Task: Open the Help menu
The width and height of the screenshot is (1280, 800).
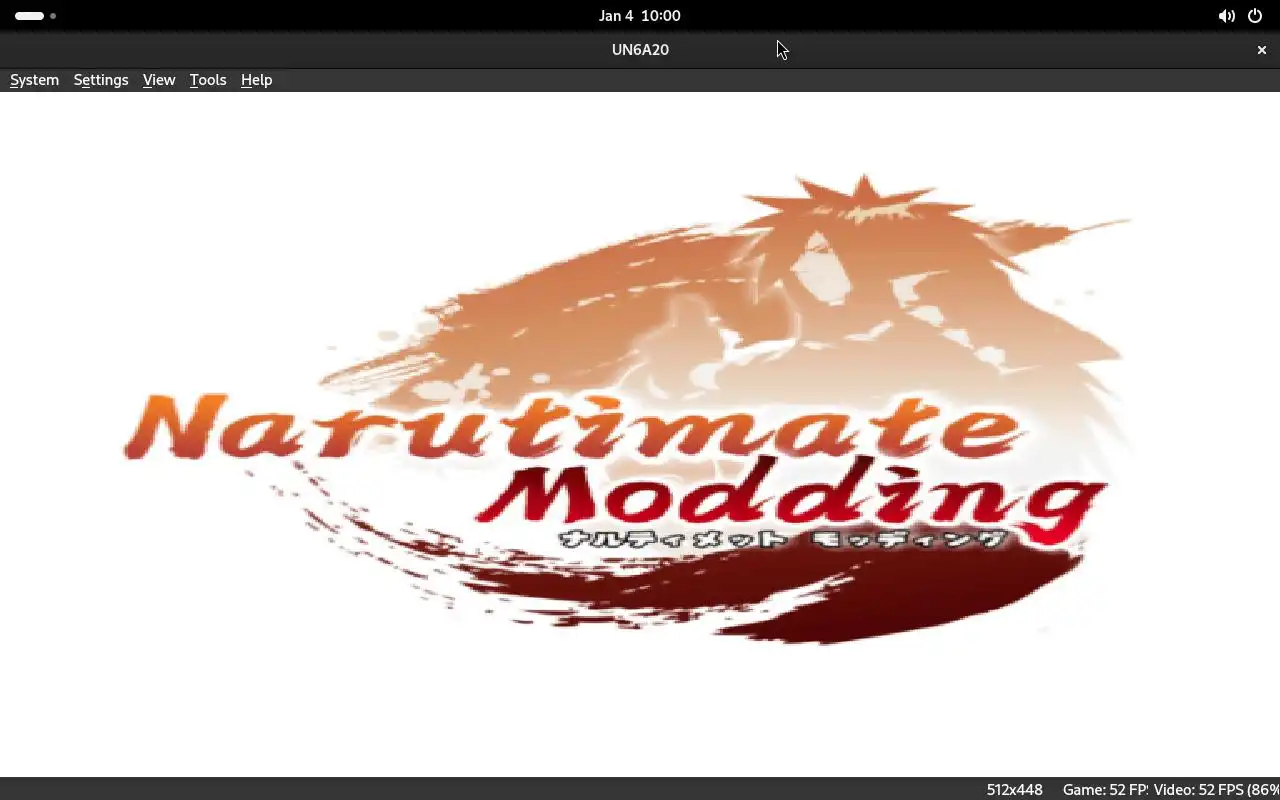Action: pos(256,80)
